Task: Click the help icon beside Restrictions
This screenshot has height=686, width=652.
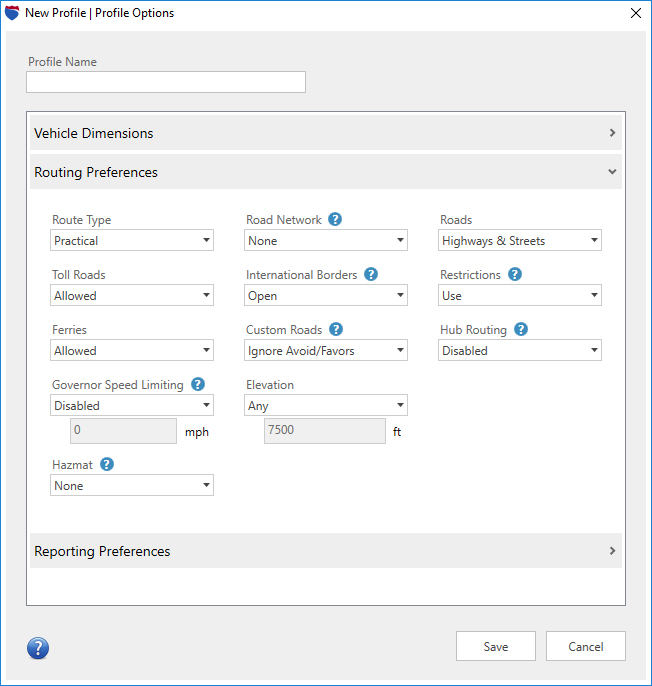Action: [515, 274]
